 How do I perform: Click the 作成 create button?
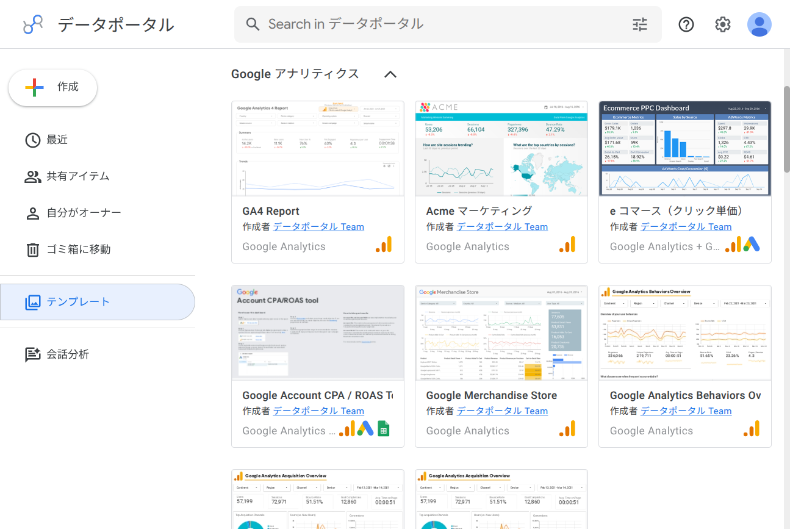53,87
